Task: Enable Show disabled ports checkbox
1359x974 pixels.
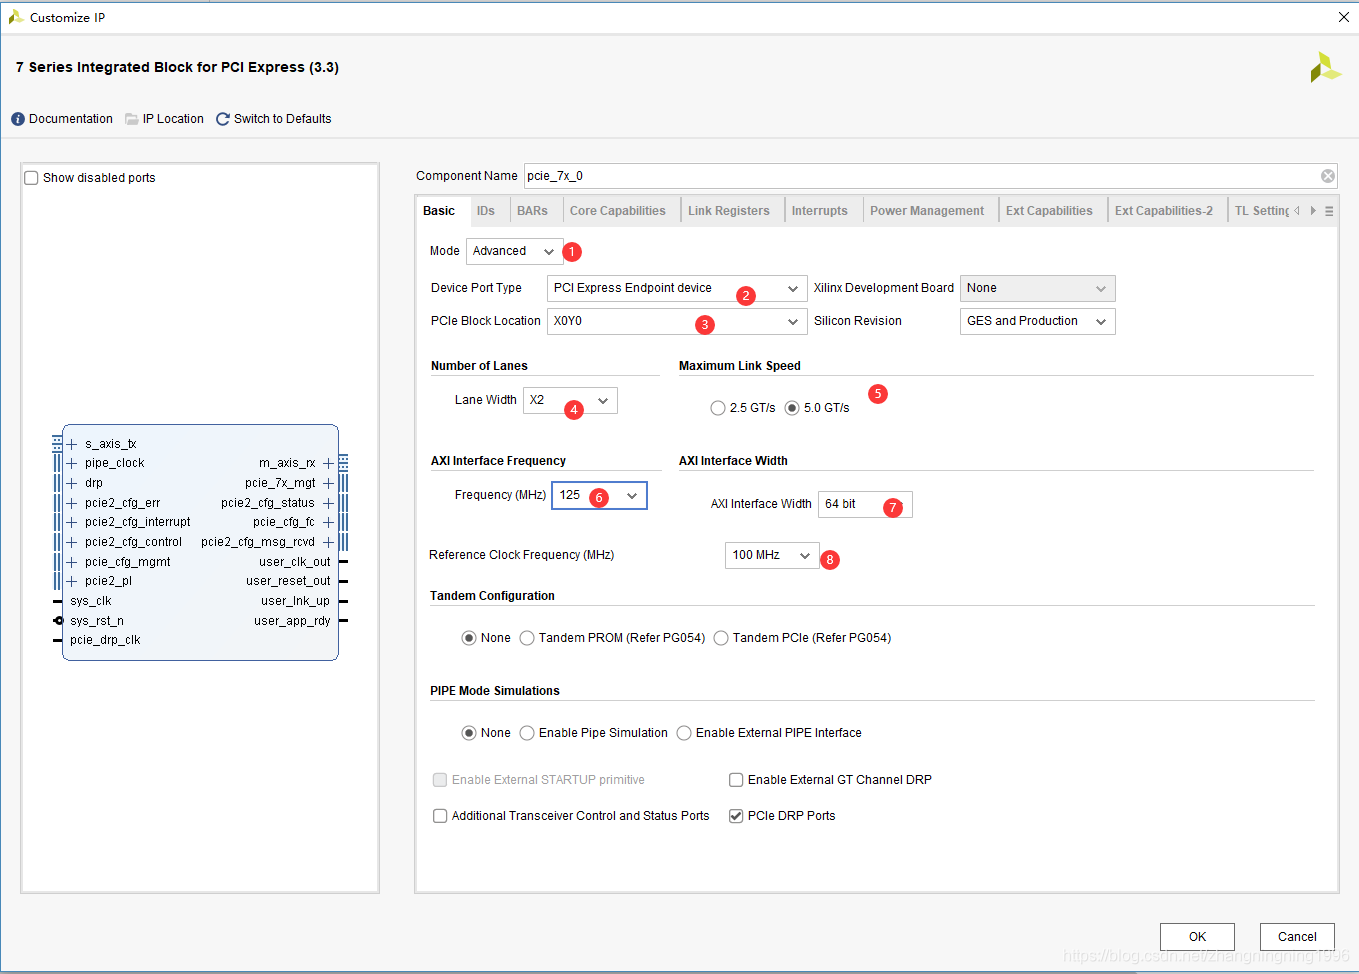Action: (31, 178)
